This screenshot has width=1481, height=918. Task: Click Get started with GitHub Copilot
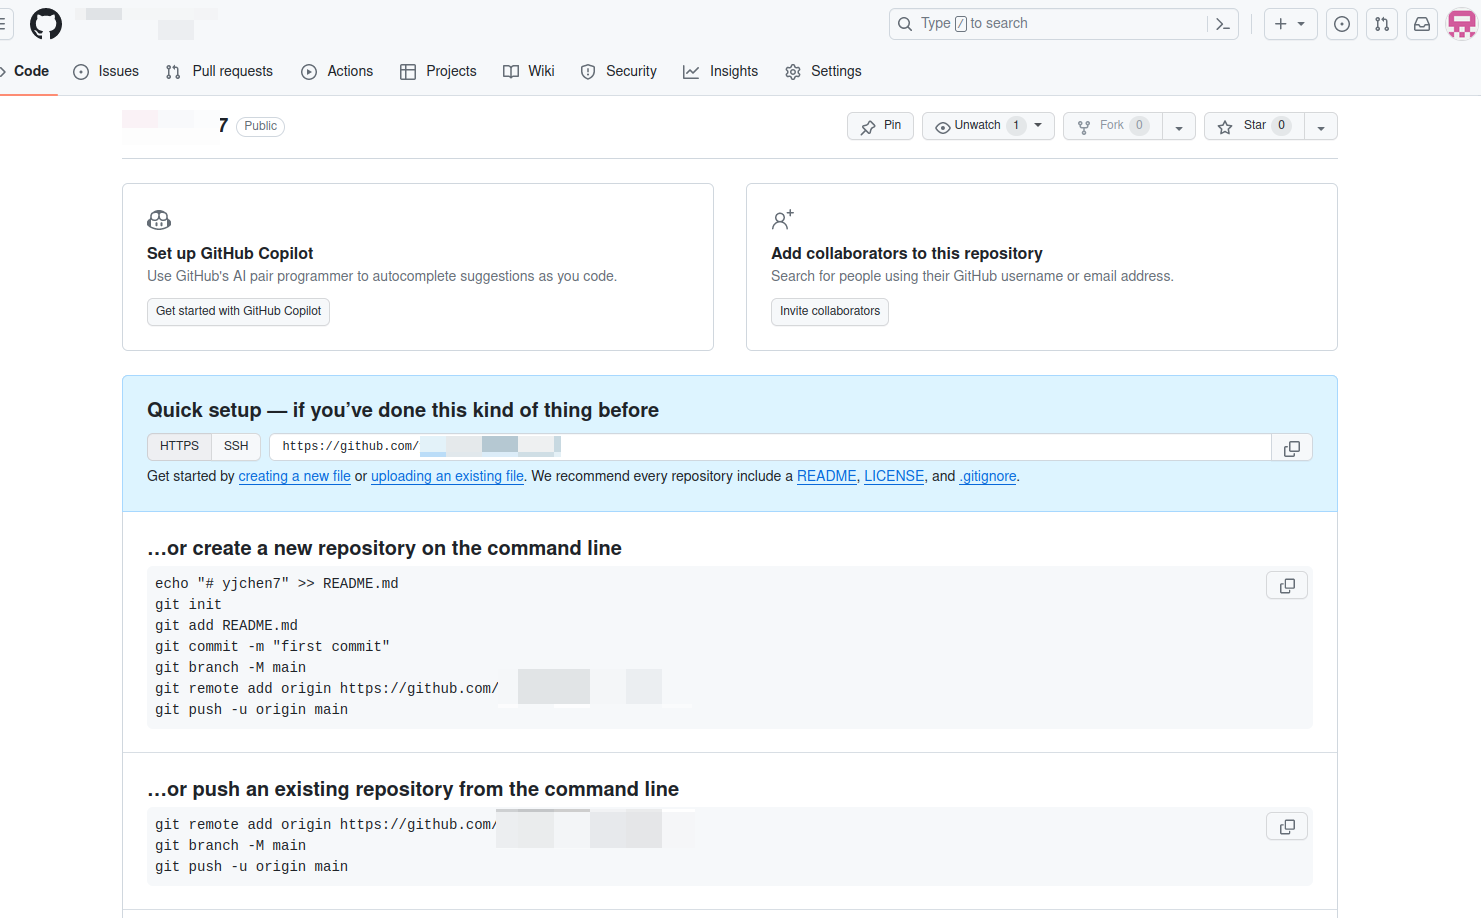(238, 311)
